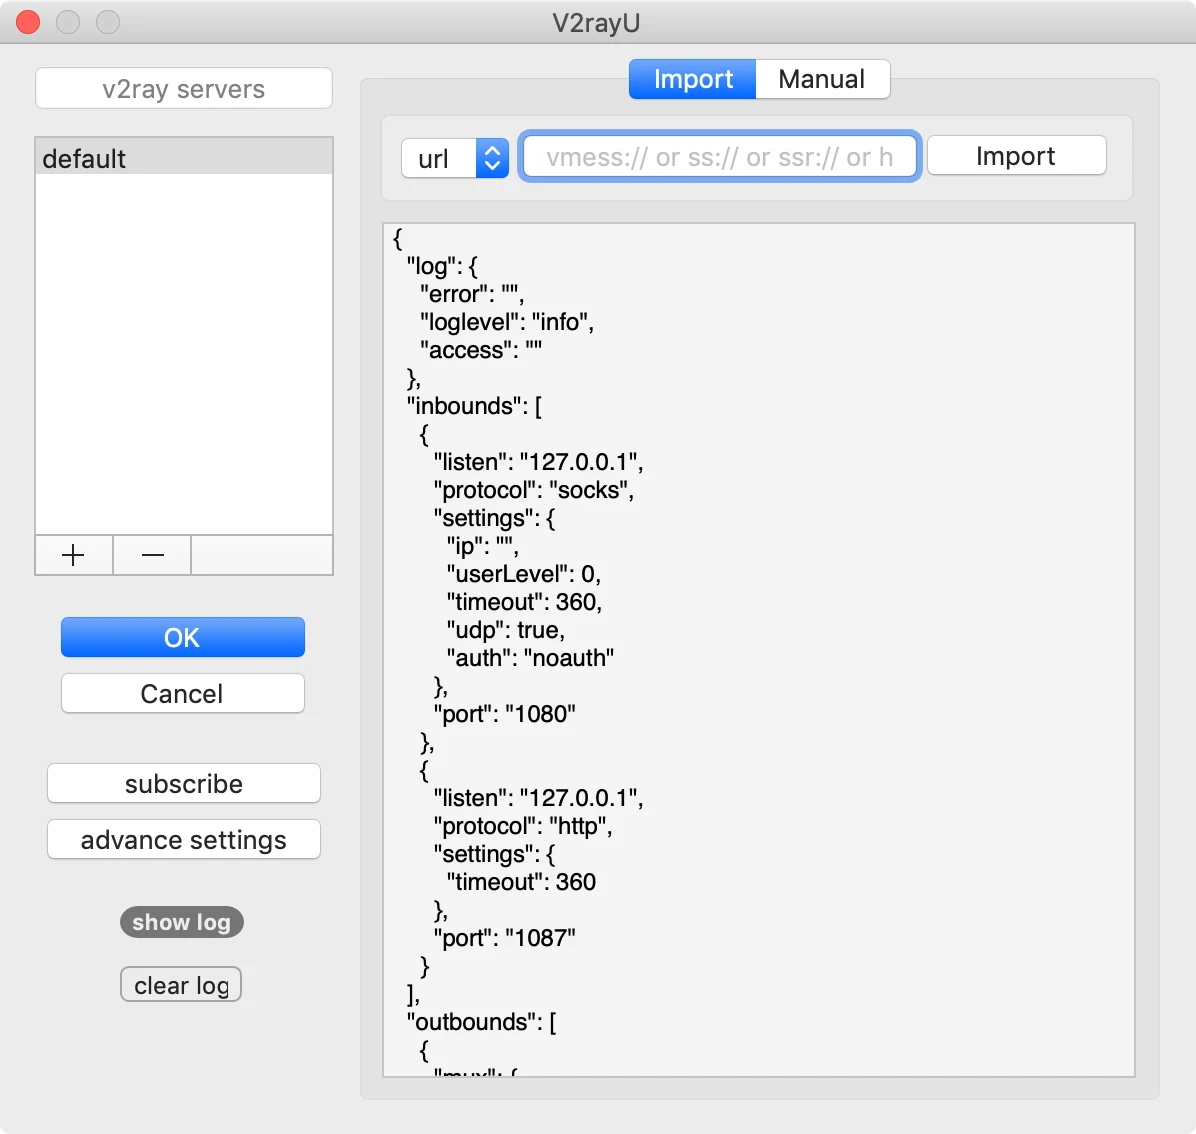This screenshot has height=1134, width=1196.
Task: Click the "auth": "noauth" line
Action: pos(530,657)
